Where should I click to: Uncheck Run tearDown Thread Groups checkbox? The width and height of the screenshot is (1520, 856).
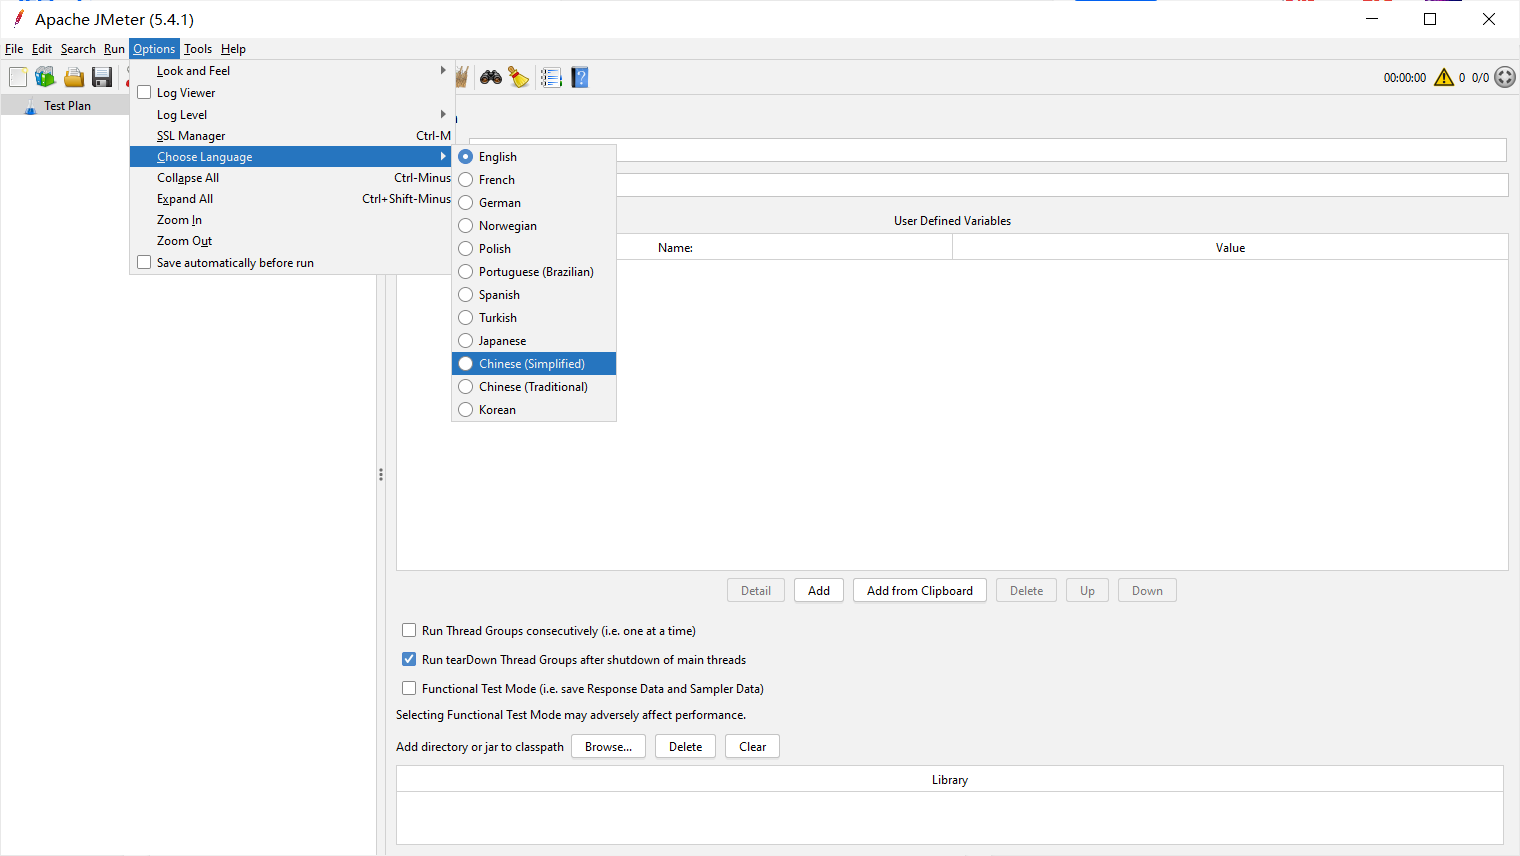409,659
